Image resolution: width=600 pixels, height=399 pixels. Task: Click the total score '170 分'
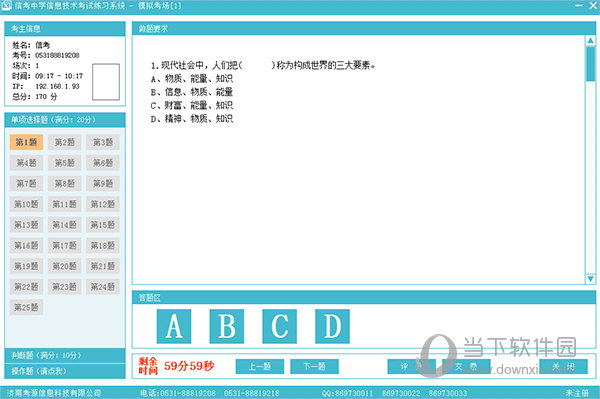[x=46, y=97]
